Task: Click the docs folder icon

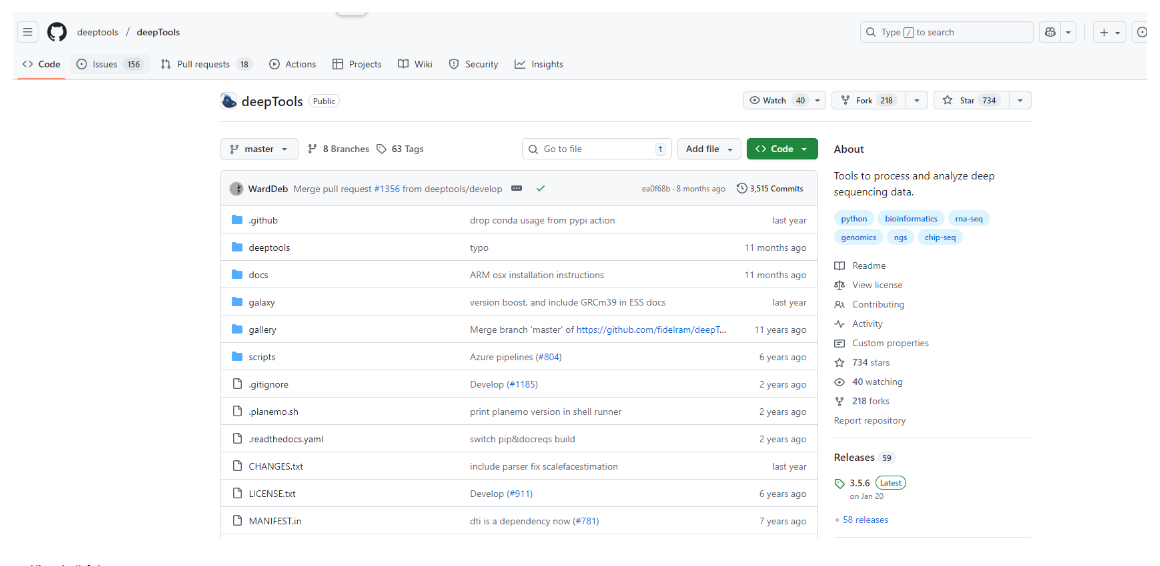Action: [237, 274]
